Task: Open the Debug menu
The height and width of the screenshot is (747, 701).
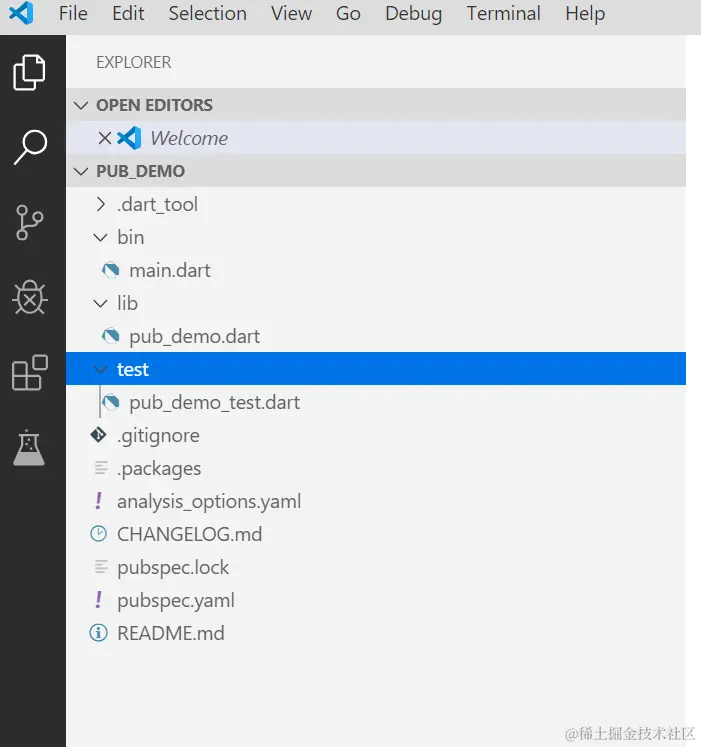Action: pyautogui.click(x=414, y=13)
